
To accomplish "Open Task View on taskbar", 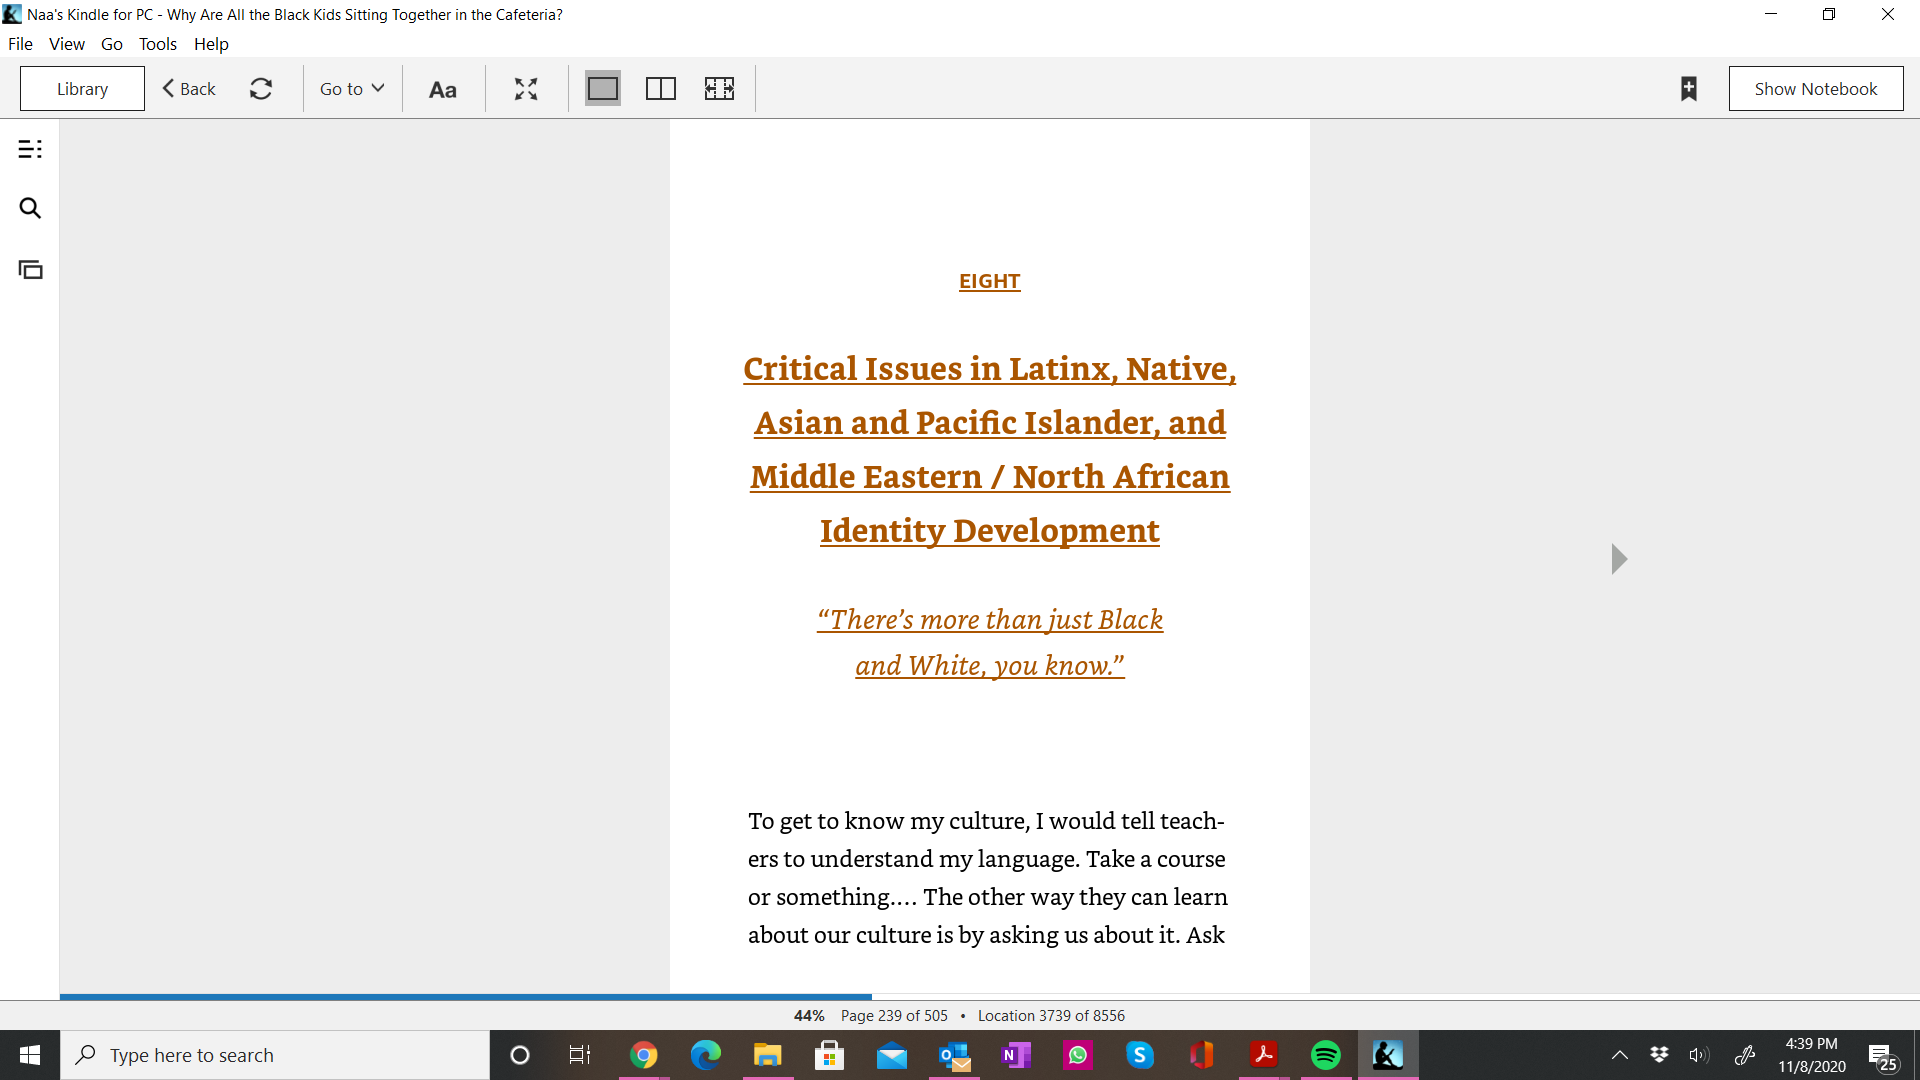I will tap(580, 1055).
